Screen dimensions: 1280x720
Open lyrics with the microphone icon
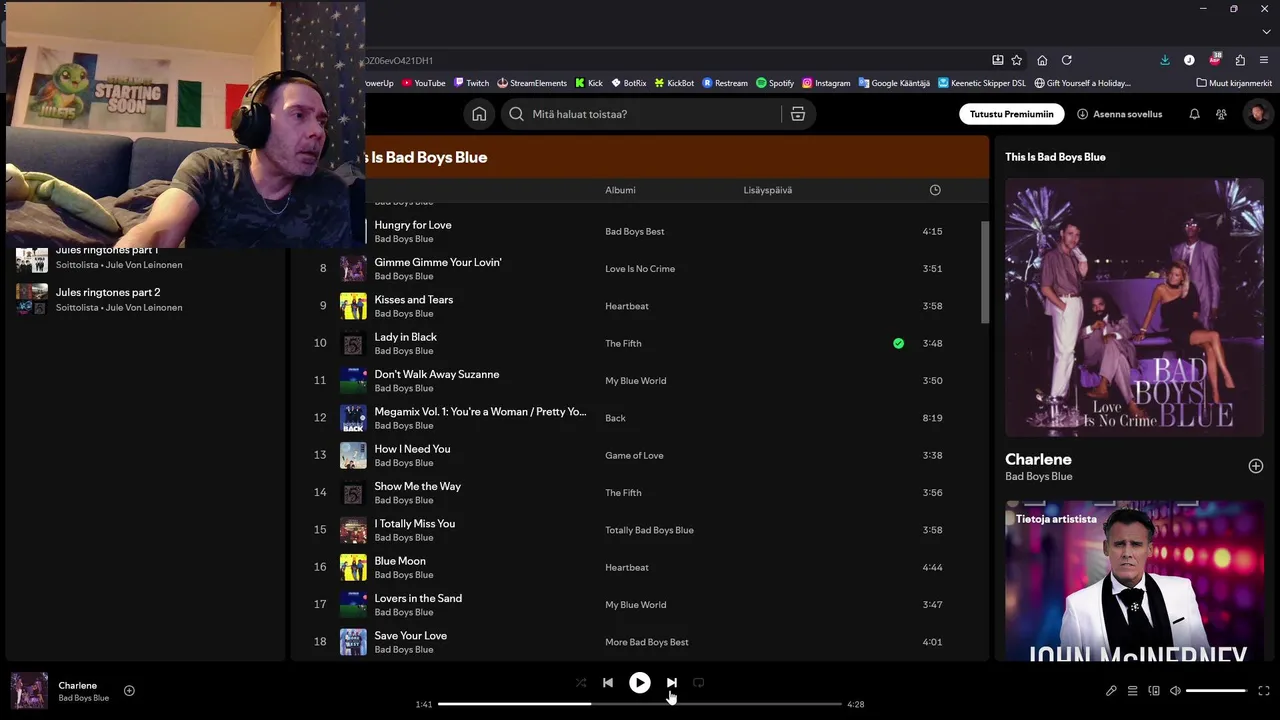click(x=1111, y=691)
